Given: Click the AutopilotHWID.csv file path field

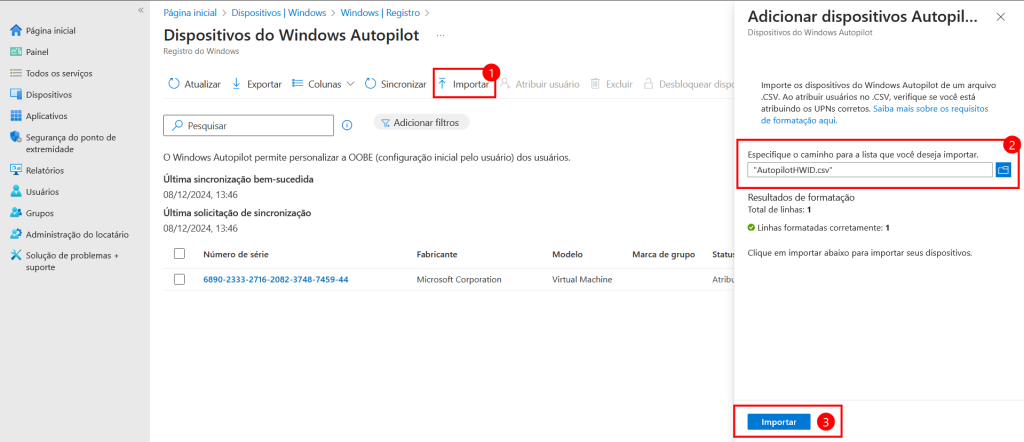Looking at the screenshot, I should 870,170.
